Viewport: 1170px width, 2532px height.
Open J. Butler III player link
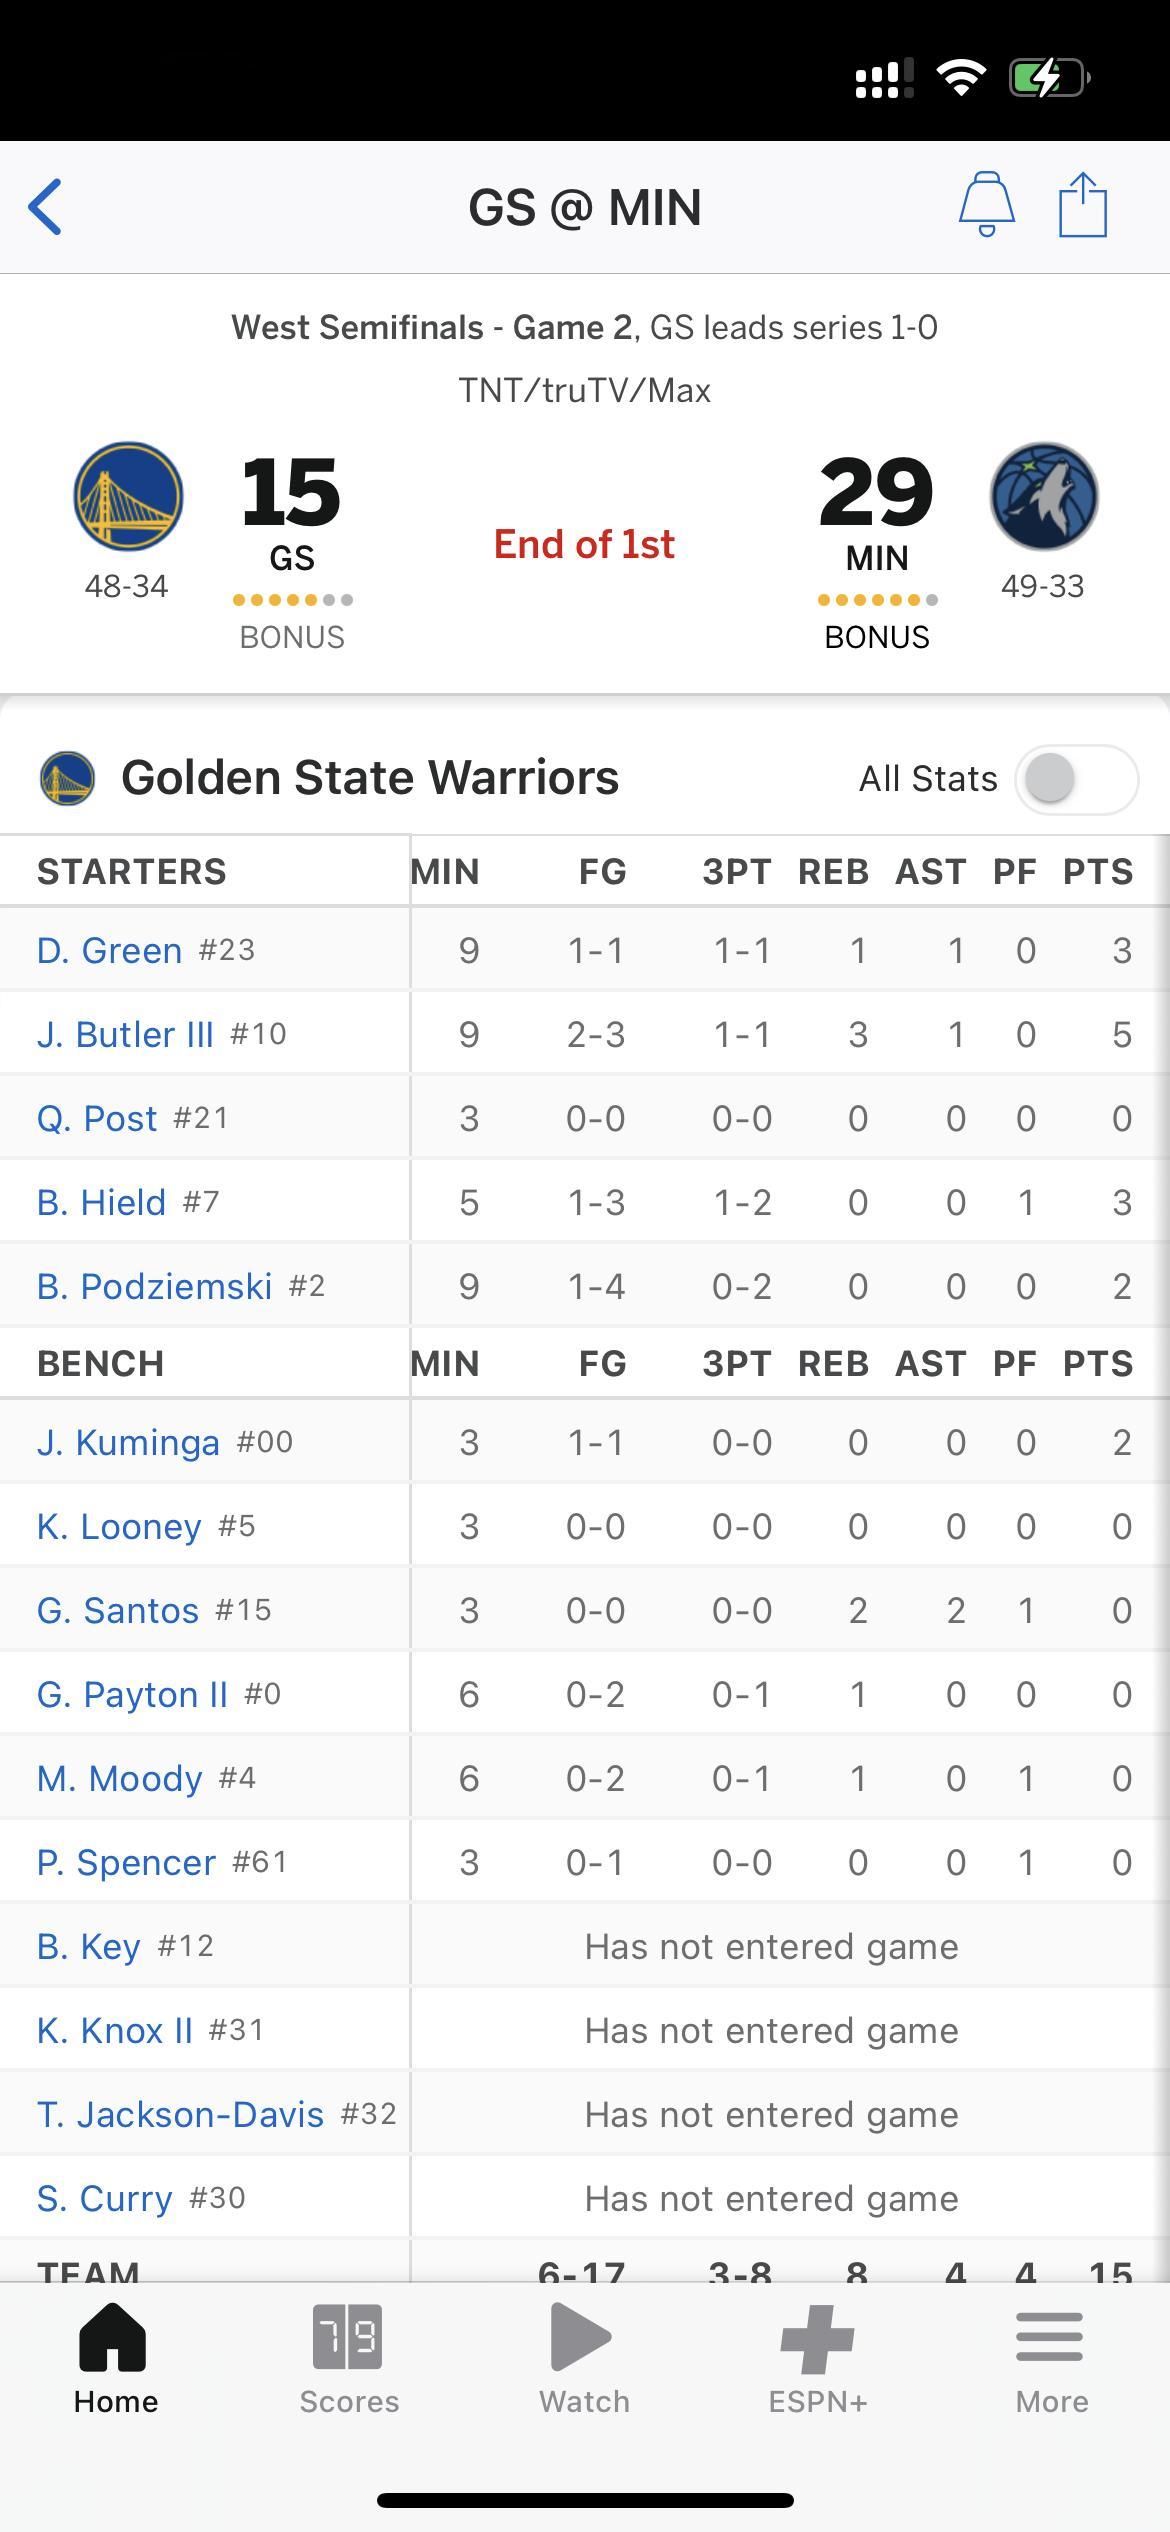click(125, 1034)
